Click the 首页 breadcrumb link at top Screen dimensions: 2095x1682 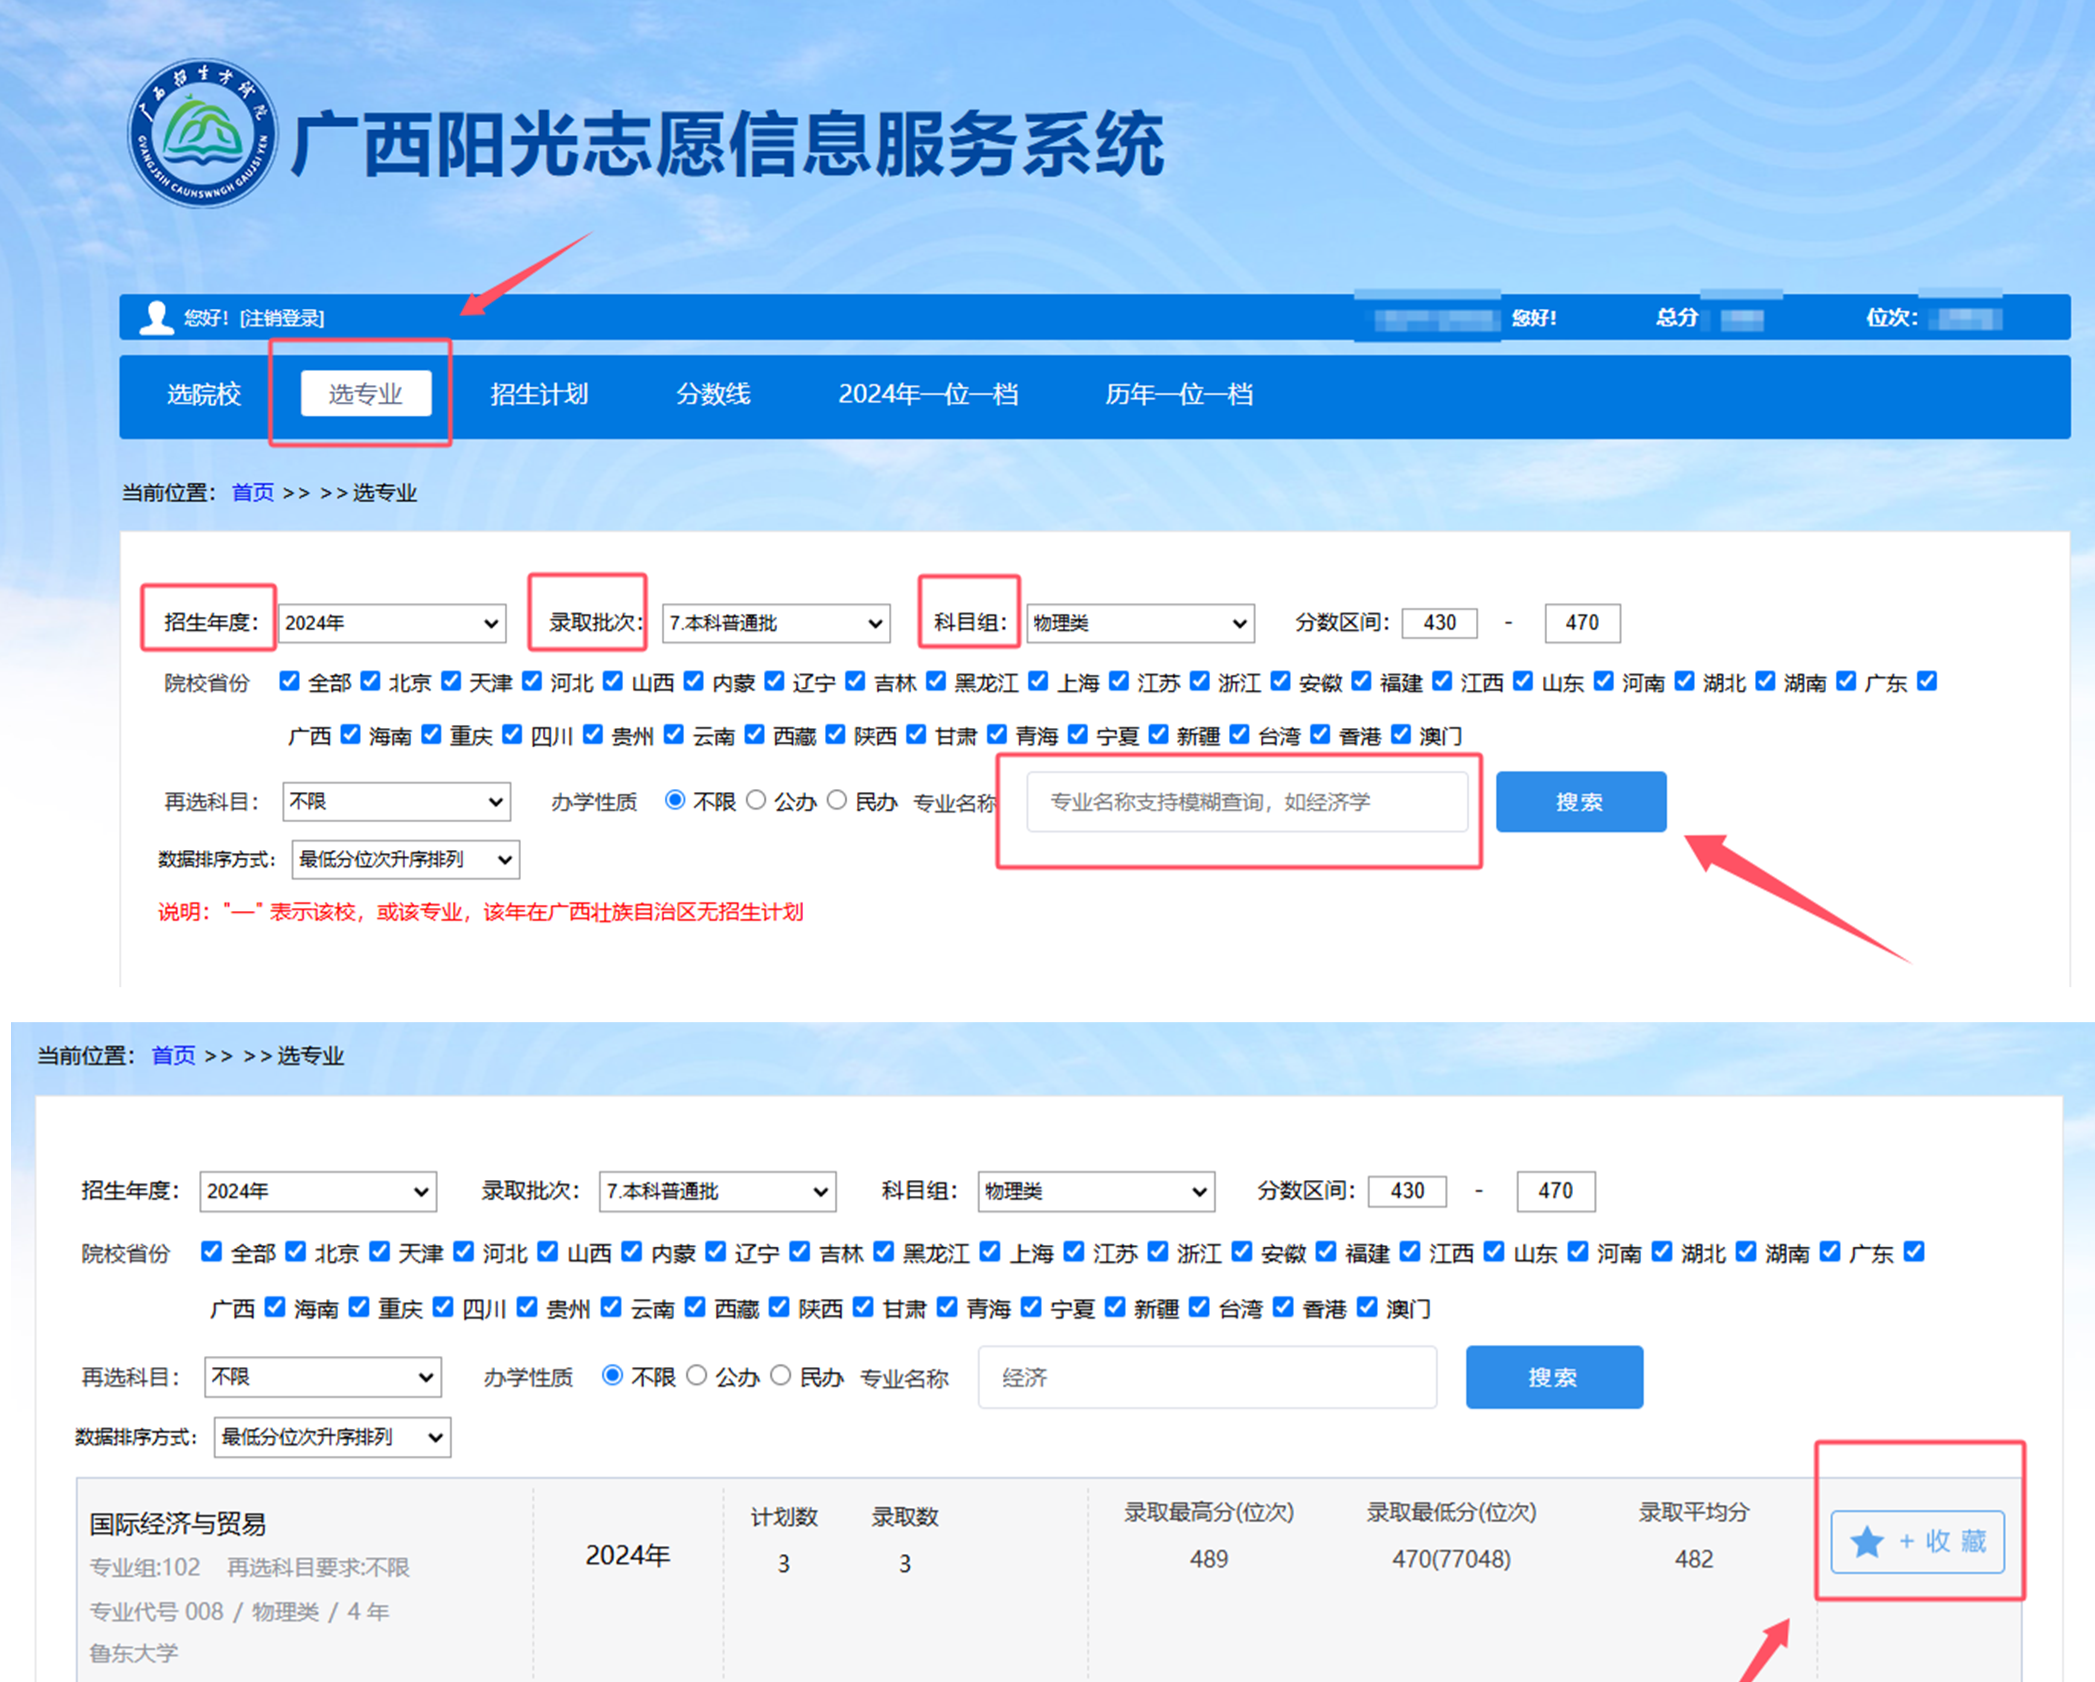[252, 492]
